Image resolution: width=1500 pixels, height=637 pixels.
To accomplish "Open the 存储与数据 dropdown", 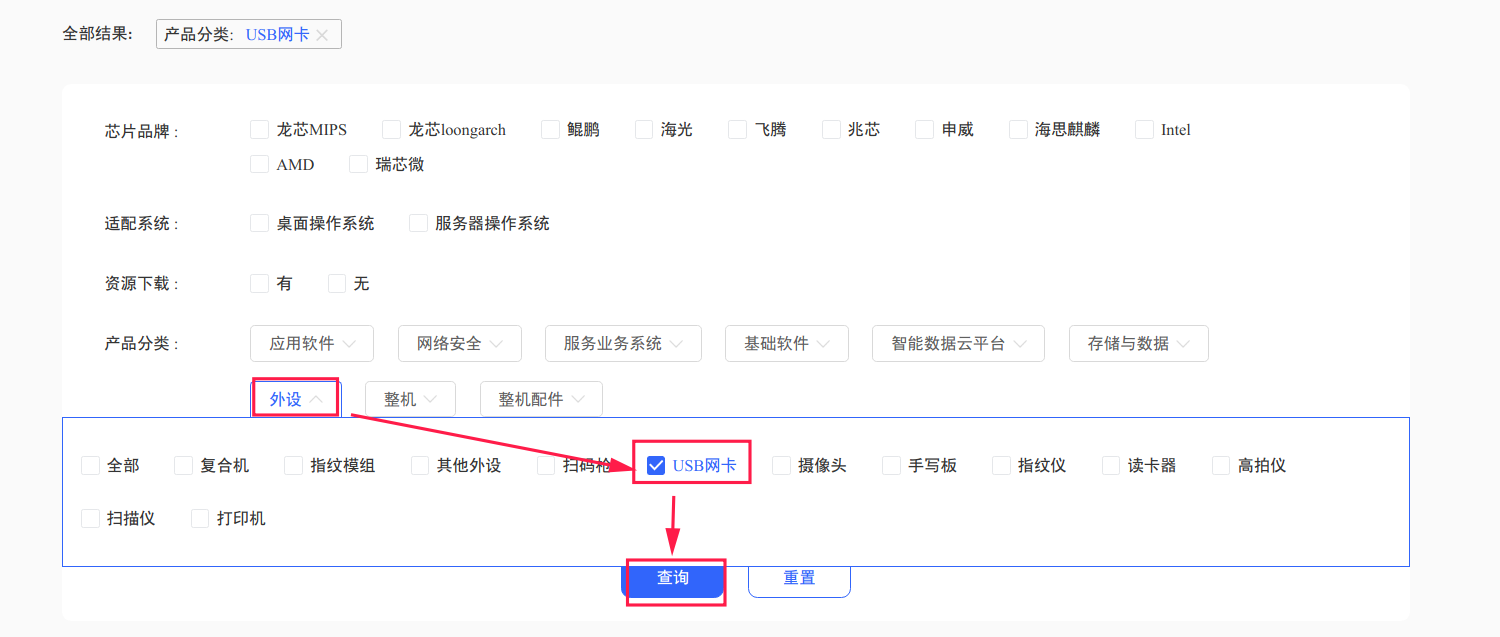I will coord(1139,343).
